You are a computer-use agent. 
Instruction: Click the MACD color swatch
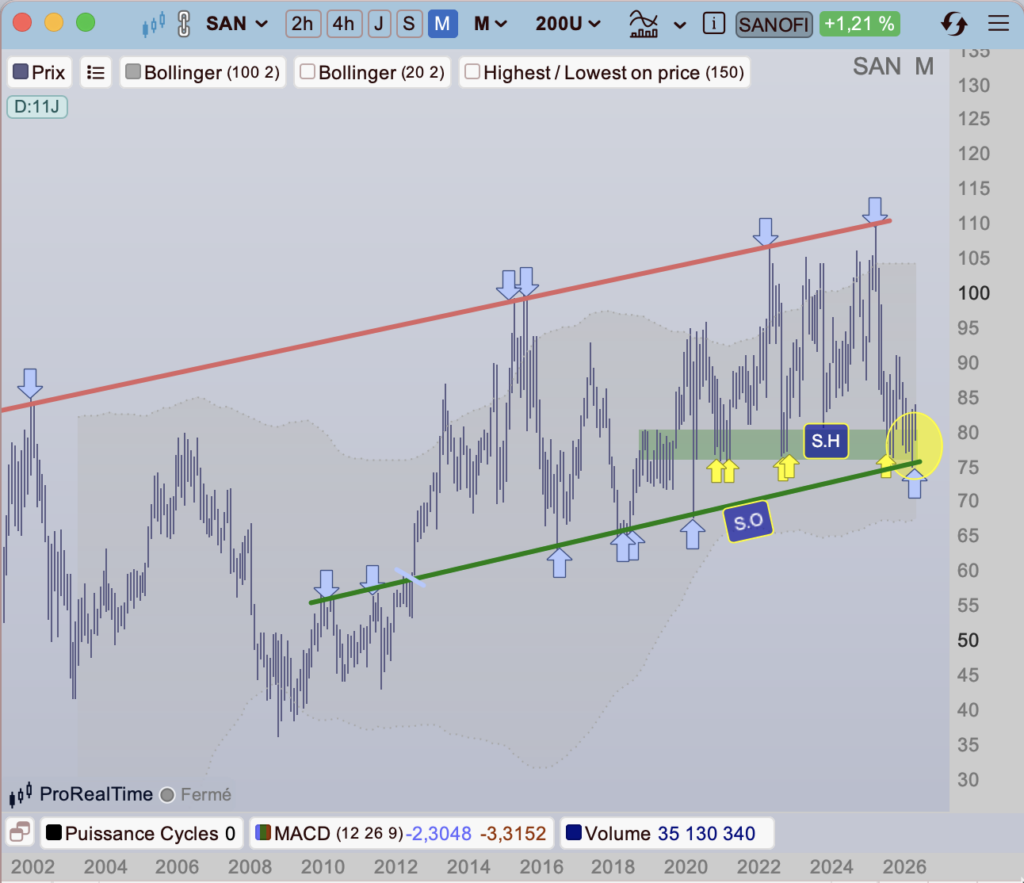point(264,833)
